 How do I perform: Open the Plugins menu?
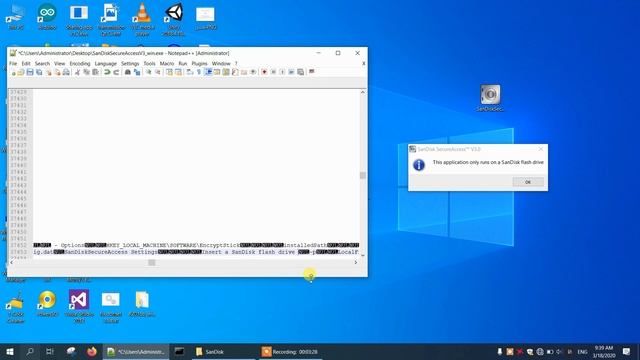click(199, 64)
